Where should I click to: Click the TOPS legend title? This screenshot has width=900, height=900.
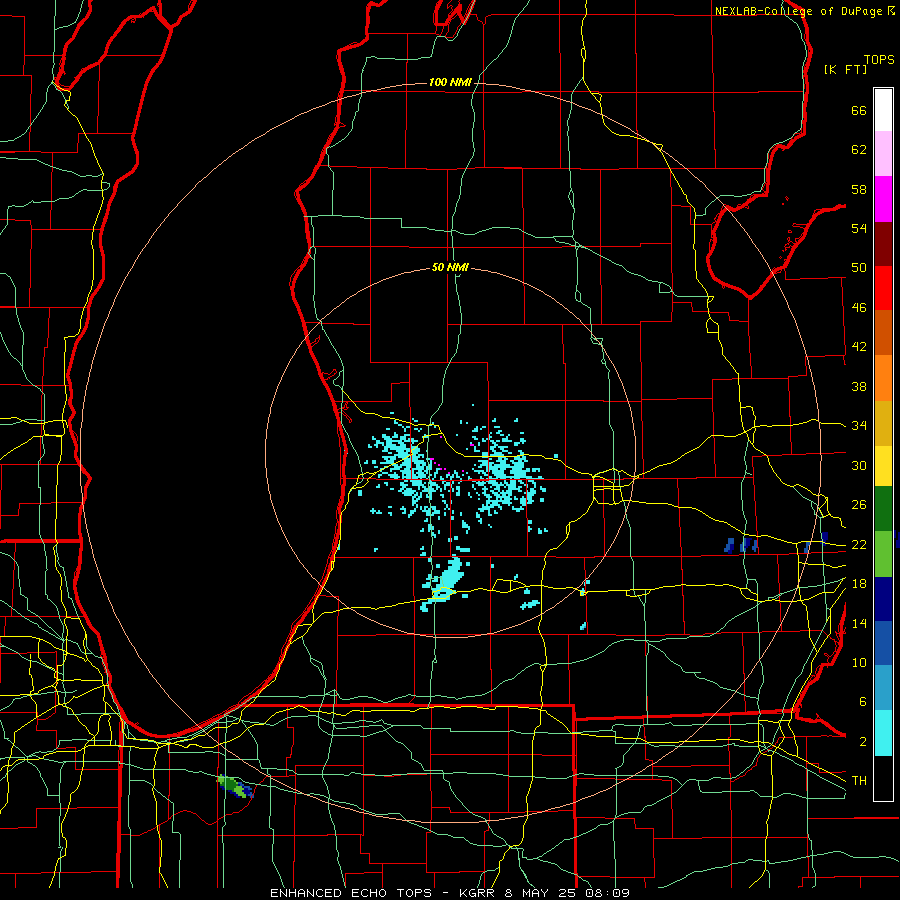point(879,59)
